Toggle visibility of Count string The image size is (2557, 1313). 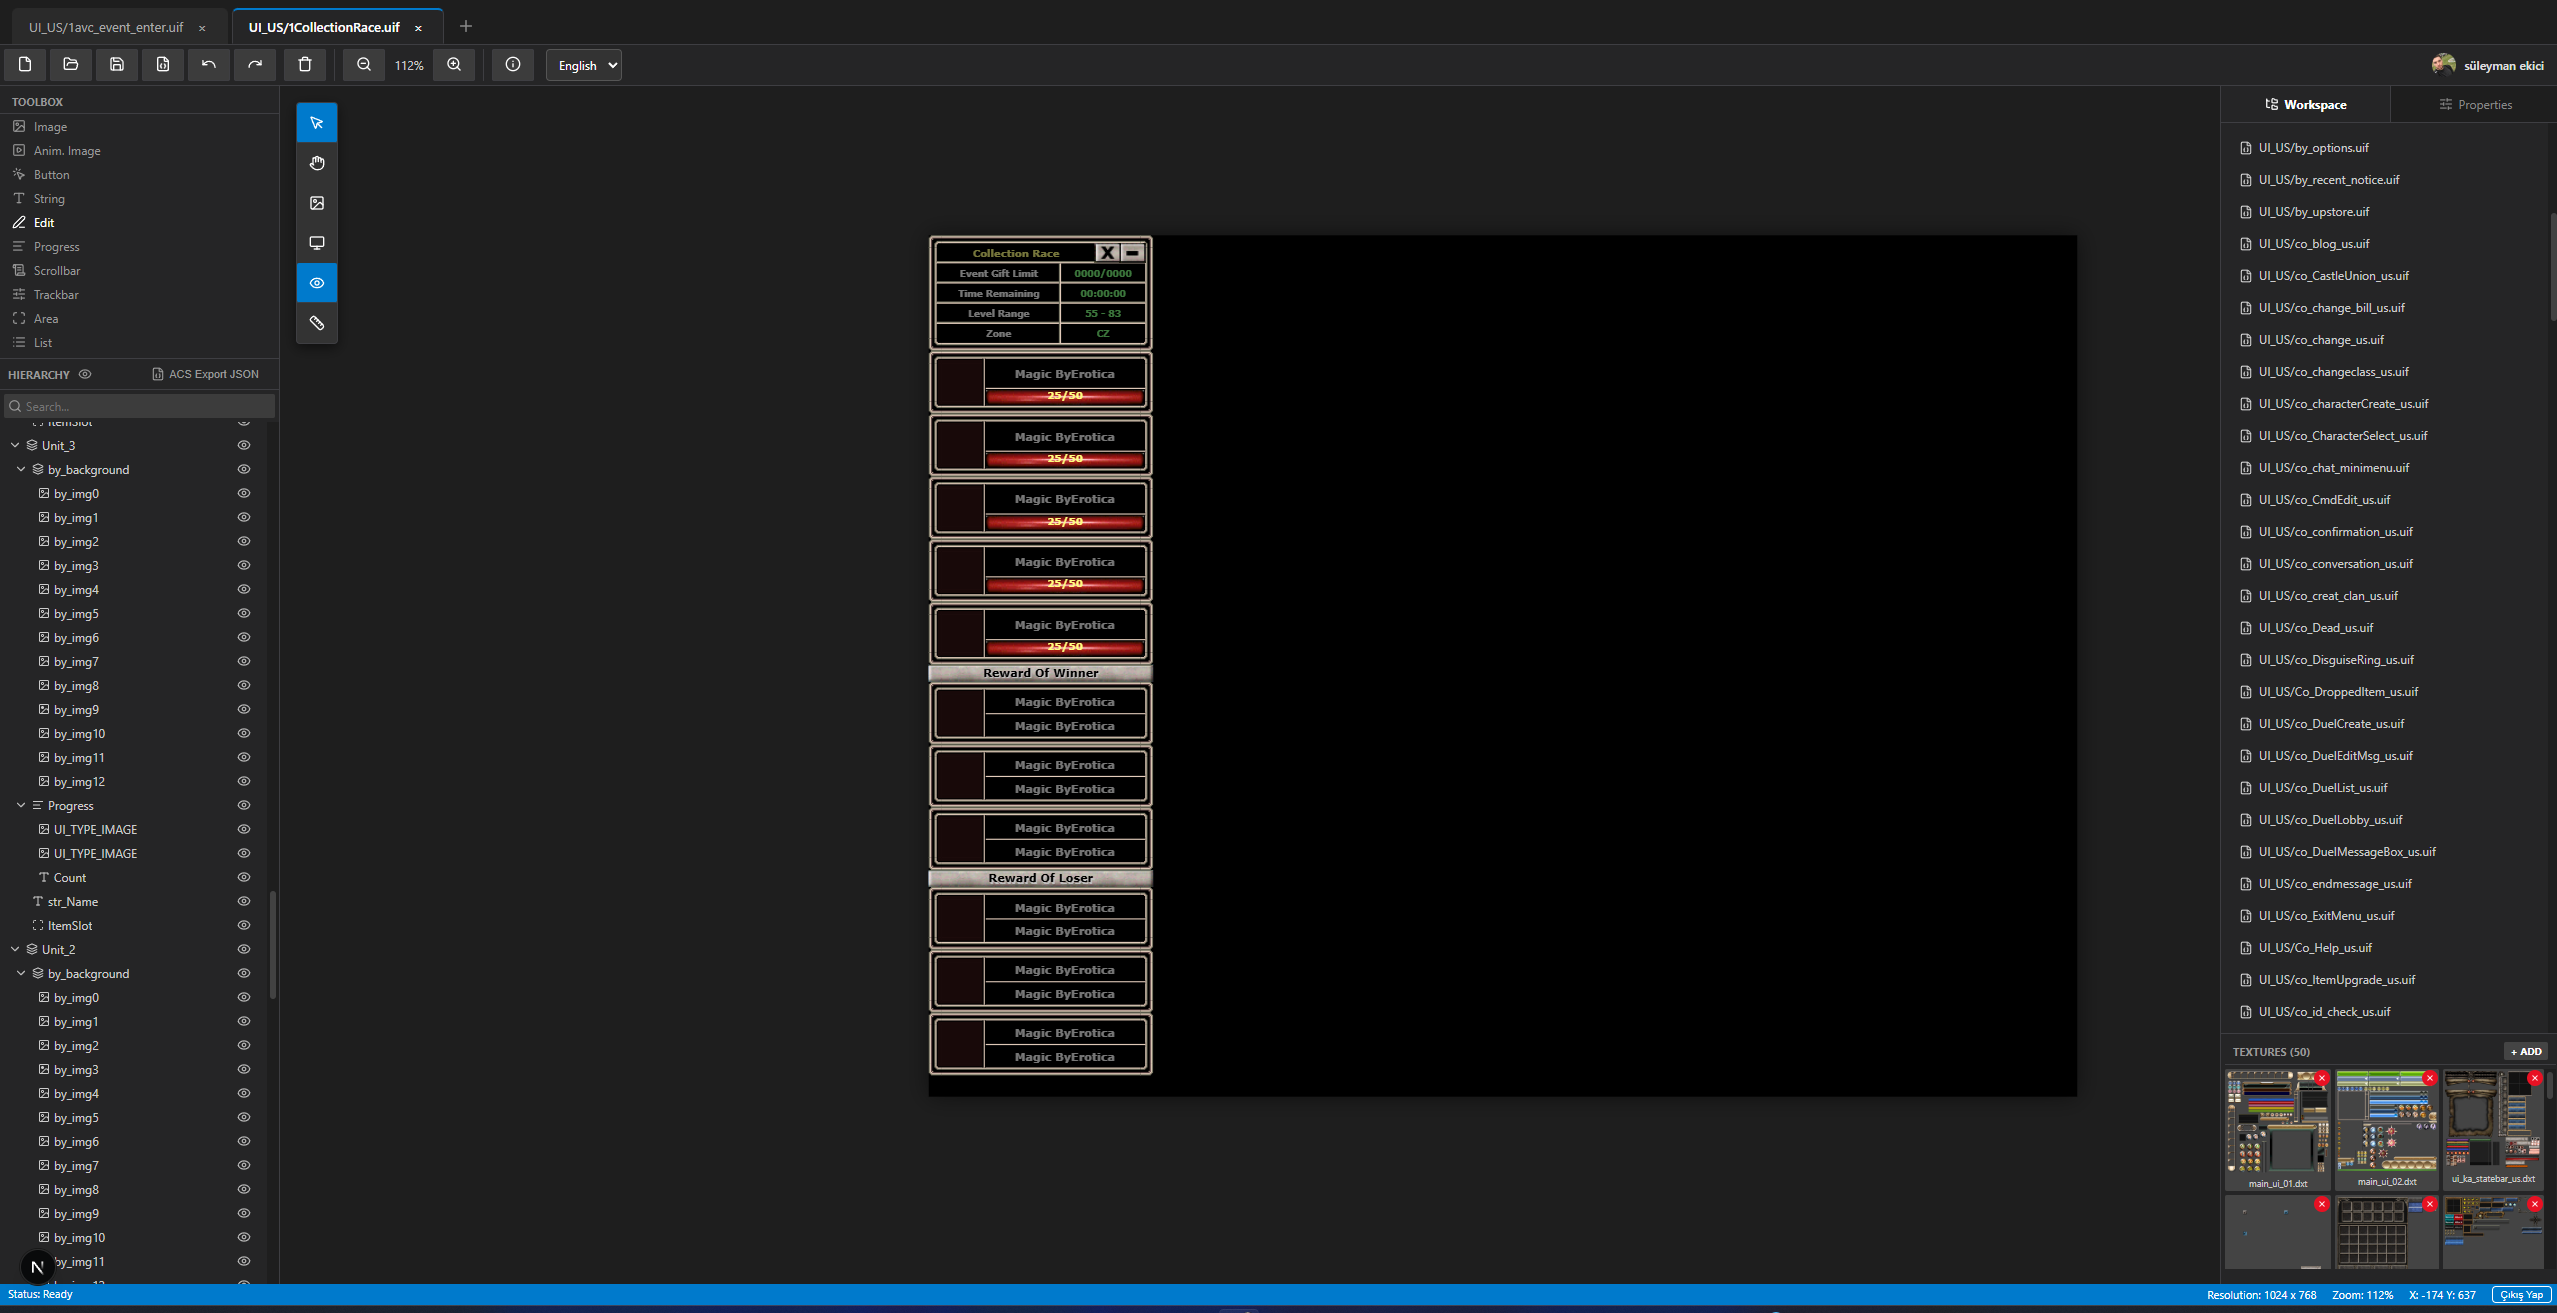(x=243, y=877)
